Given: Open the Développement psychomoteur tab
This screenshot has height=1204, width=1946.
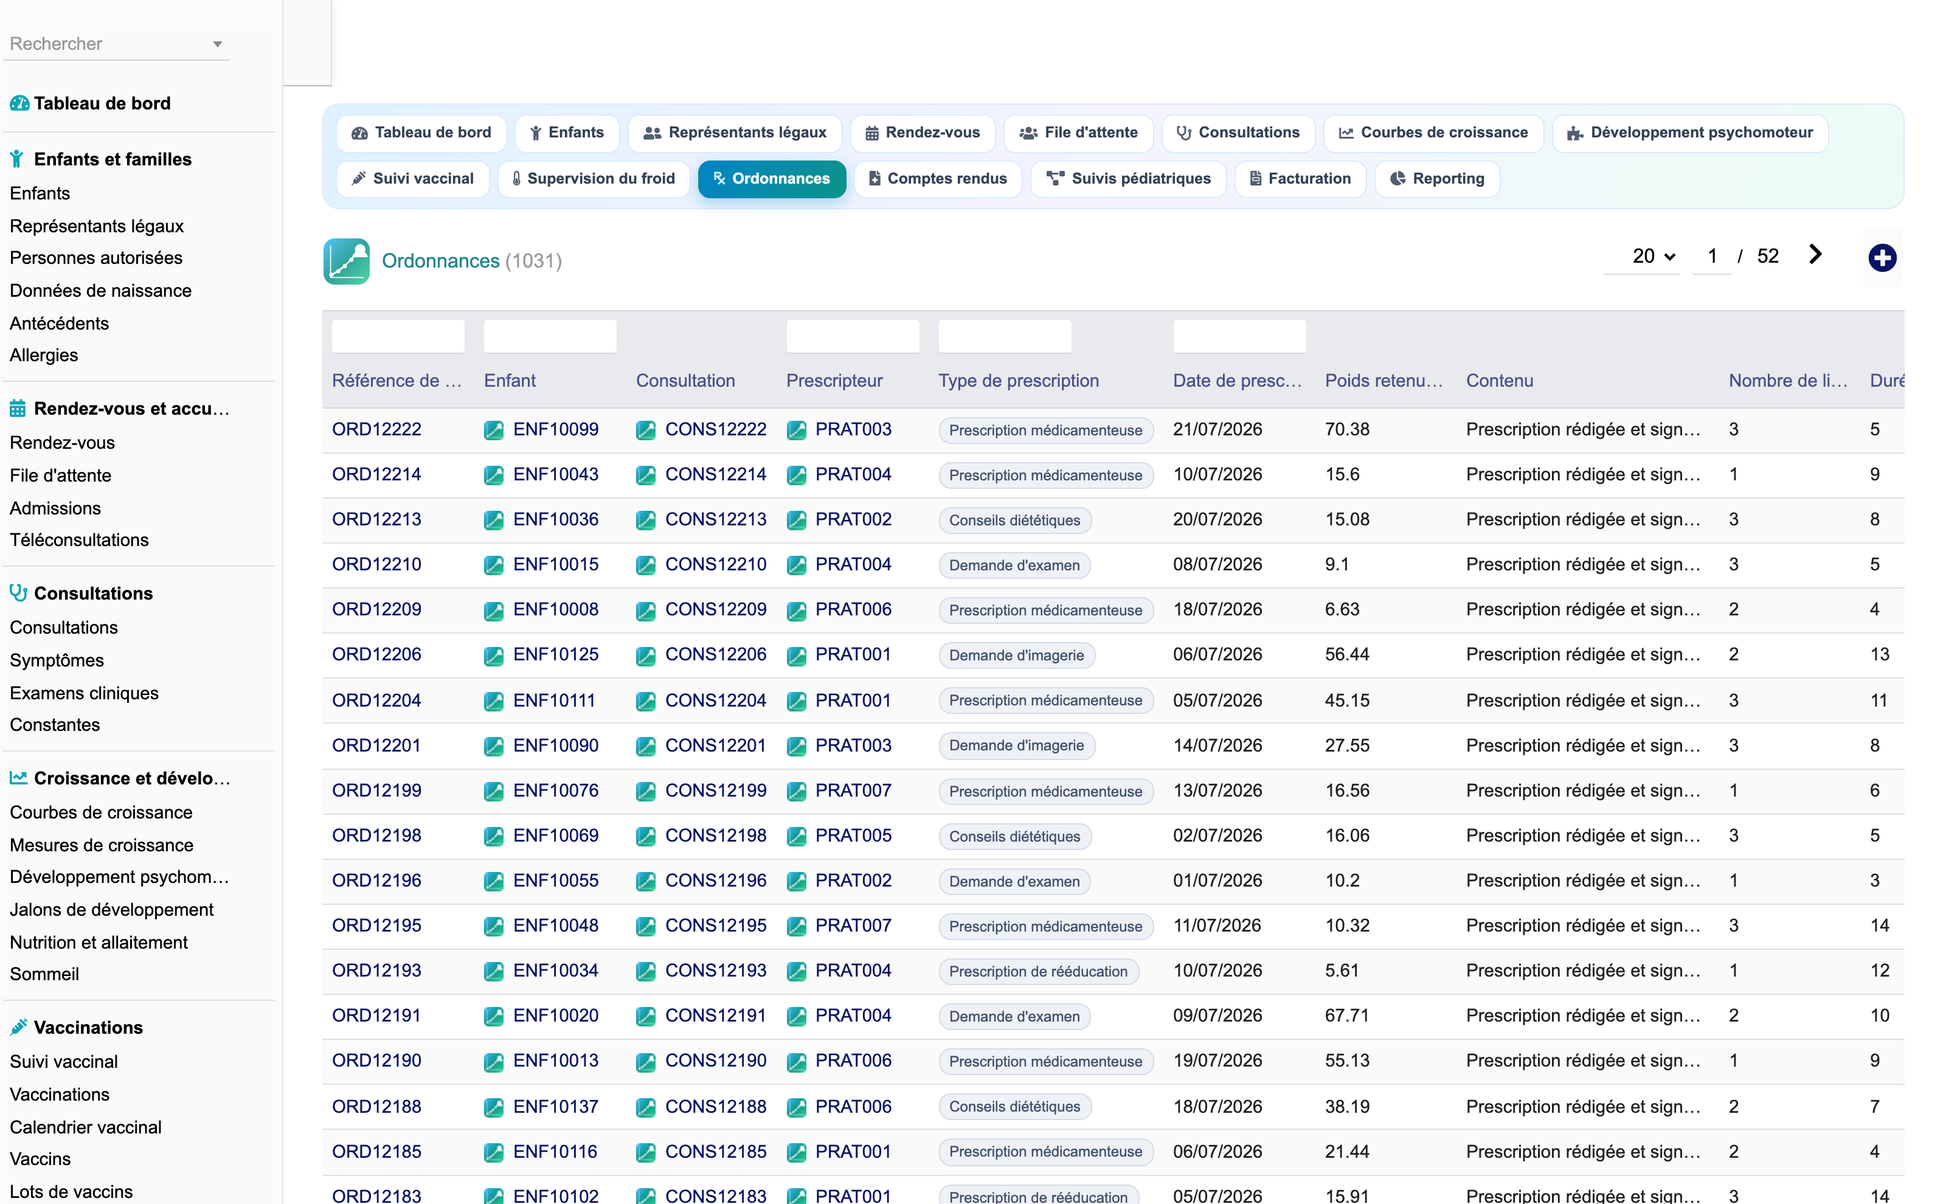Looking at the screenshot, I should (x=1690, y=133).
